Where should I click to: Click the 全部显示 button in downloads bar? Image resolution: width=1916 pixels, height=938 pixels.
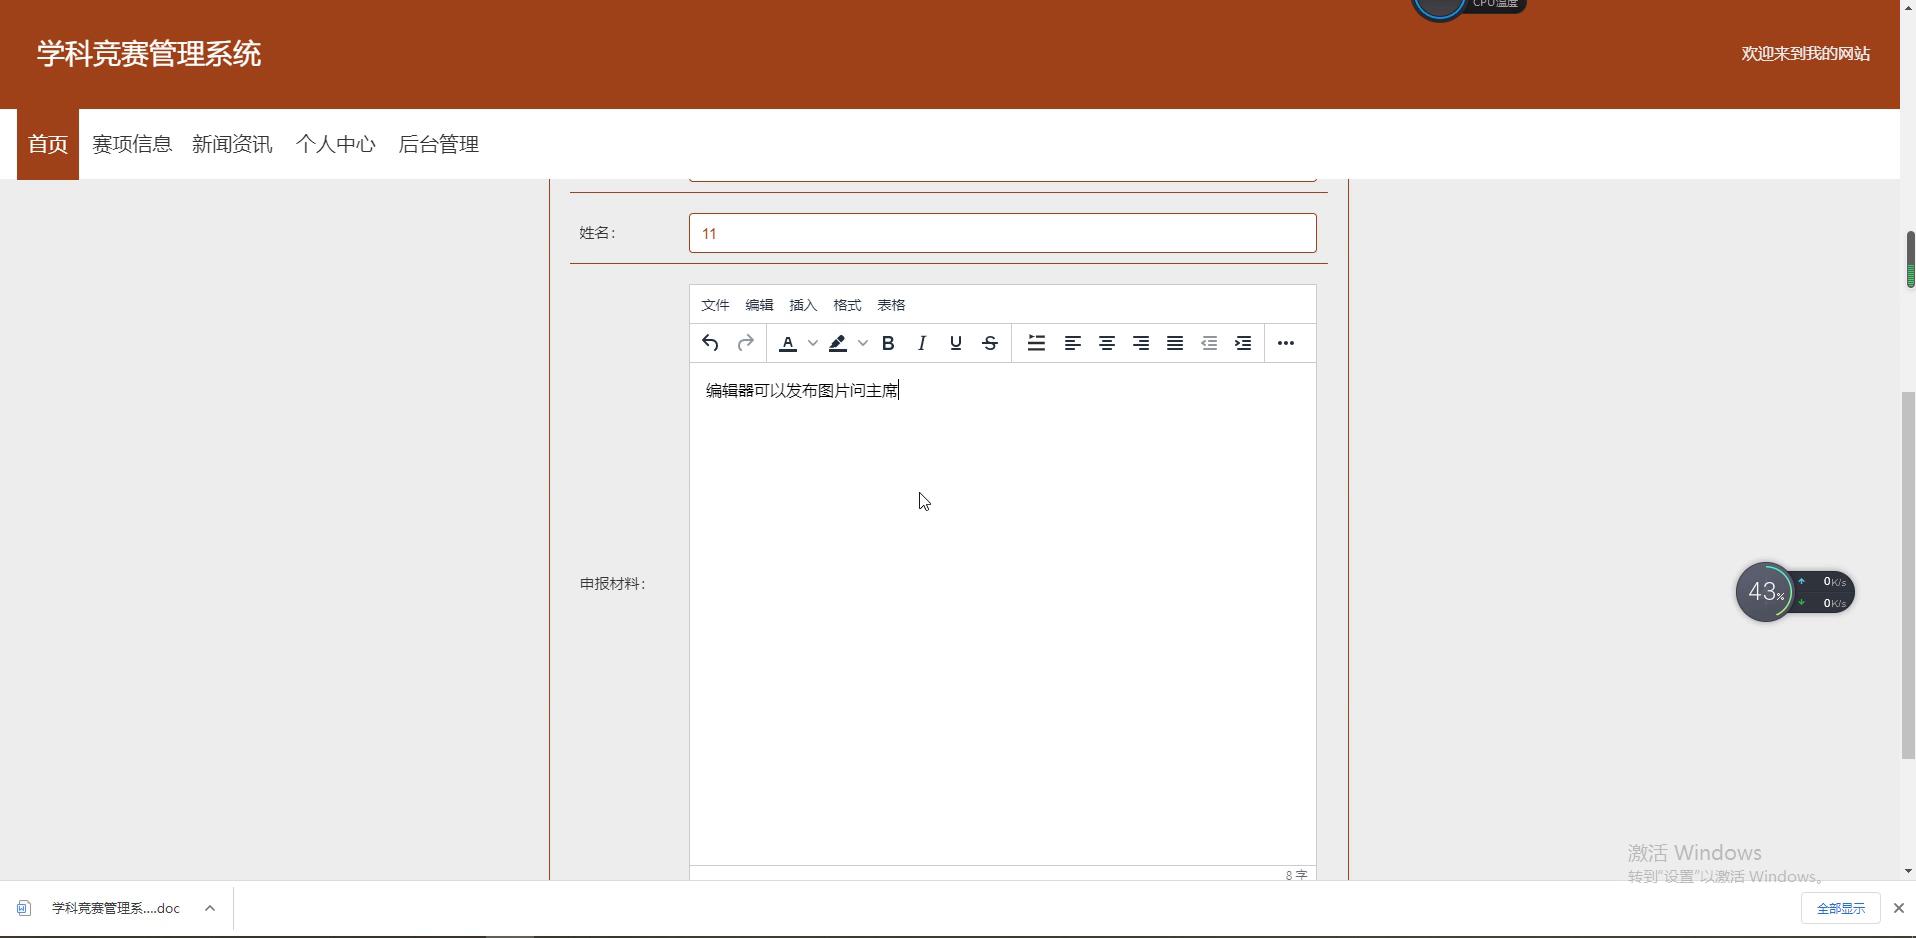point(1840,908)
